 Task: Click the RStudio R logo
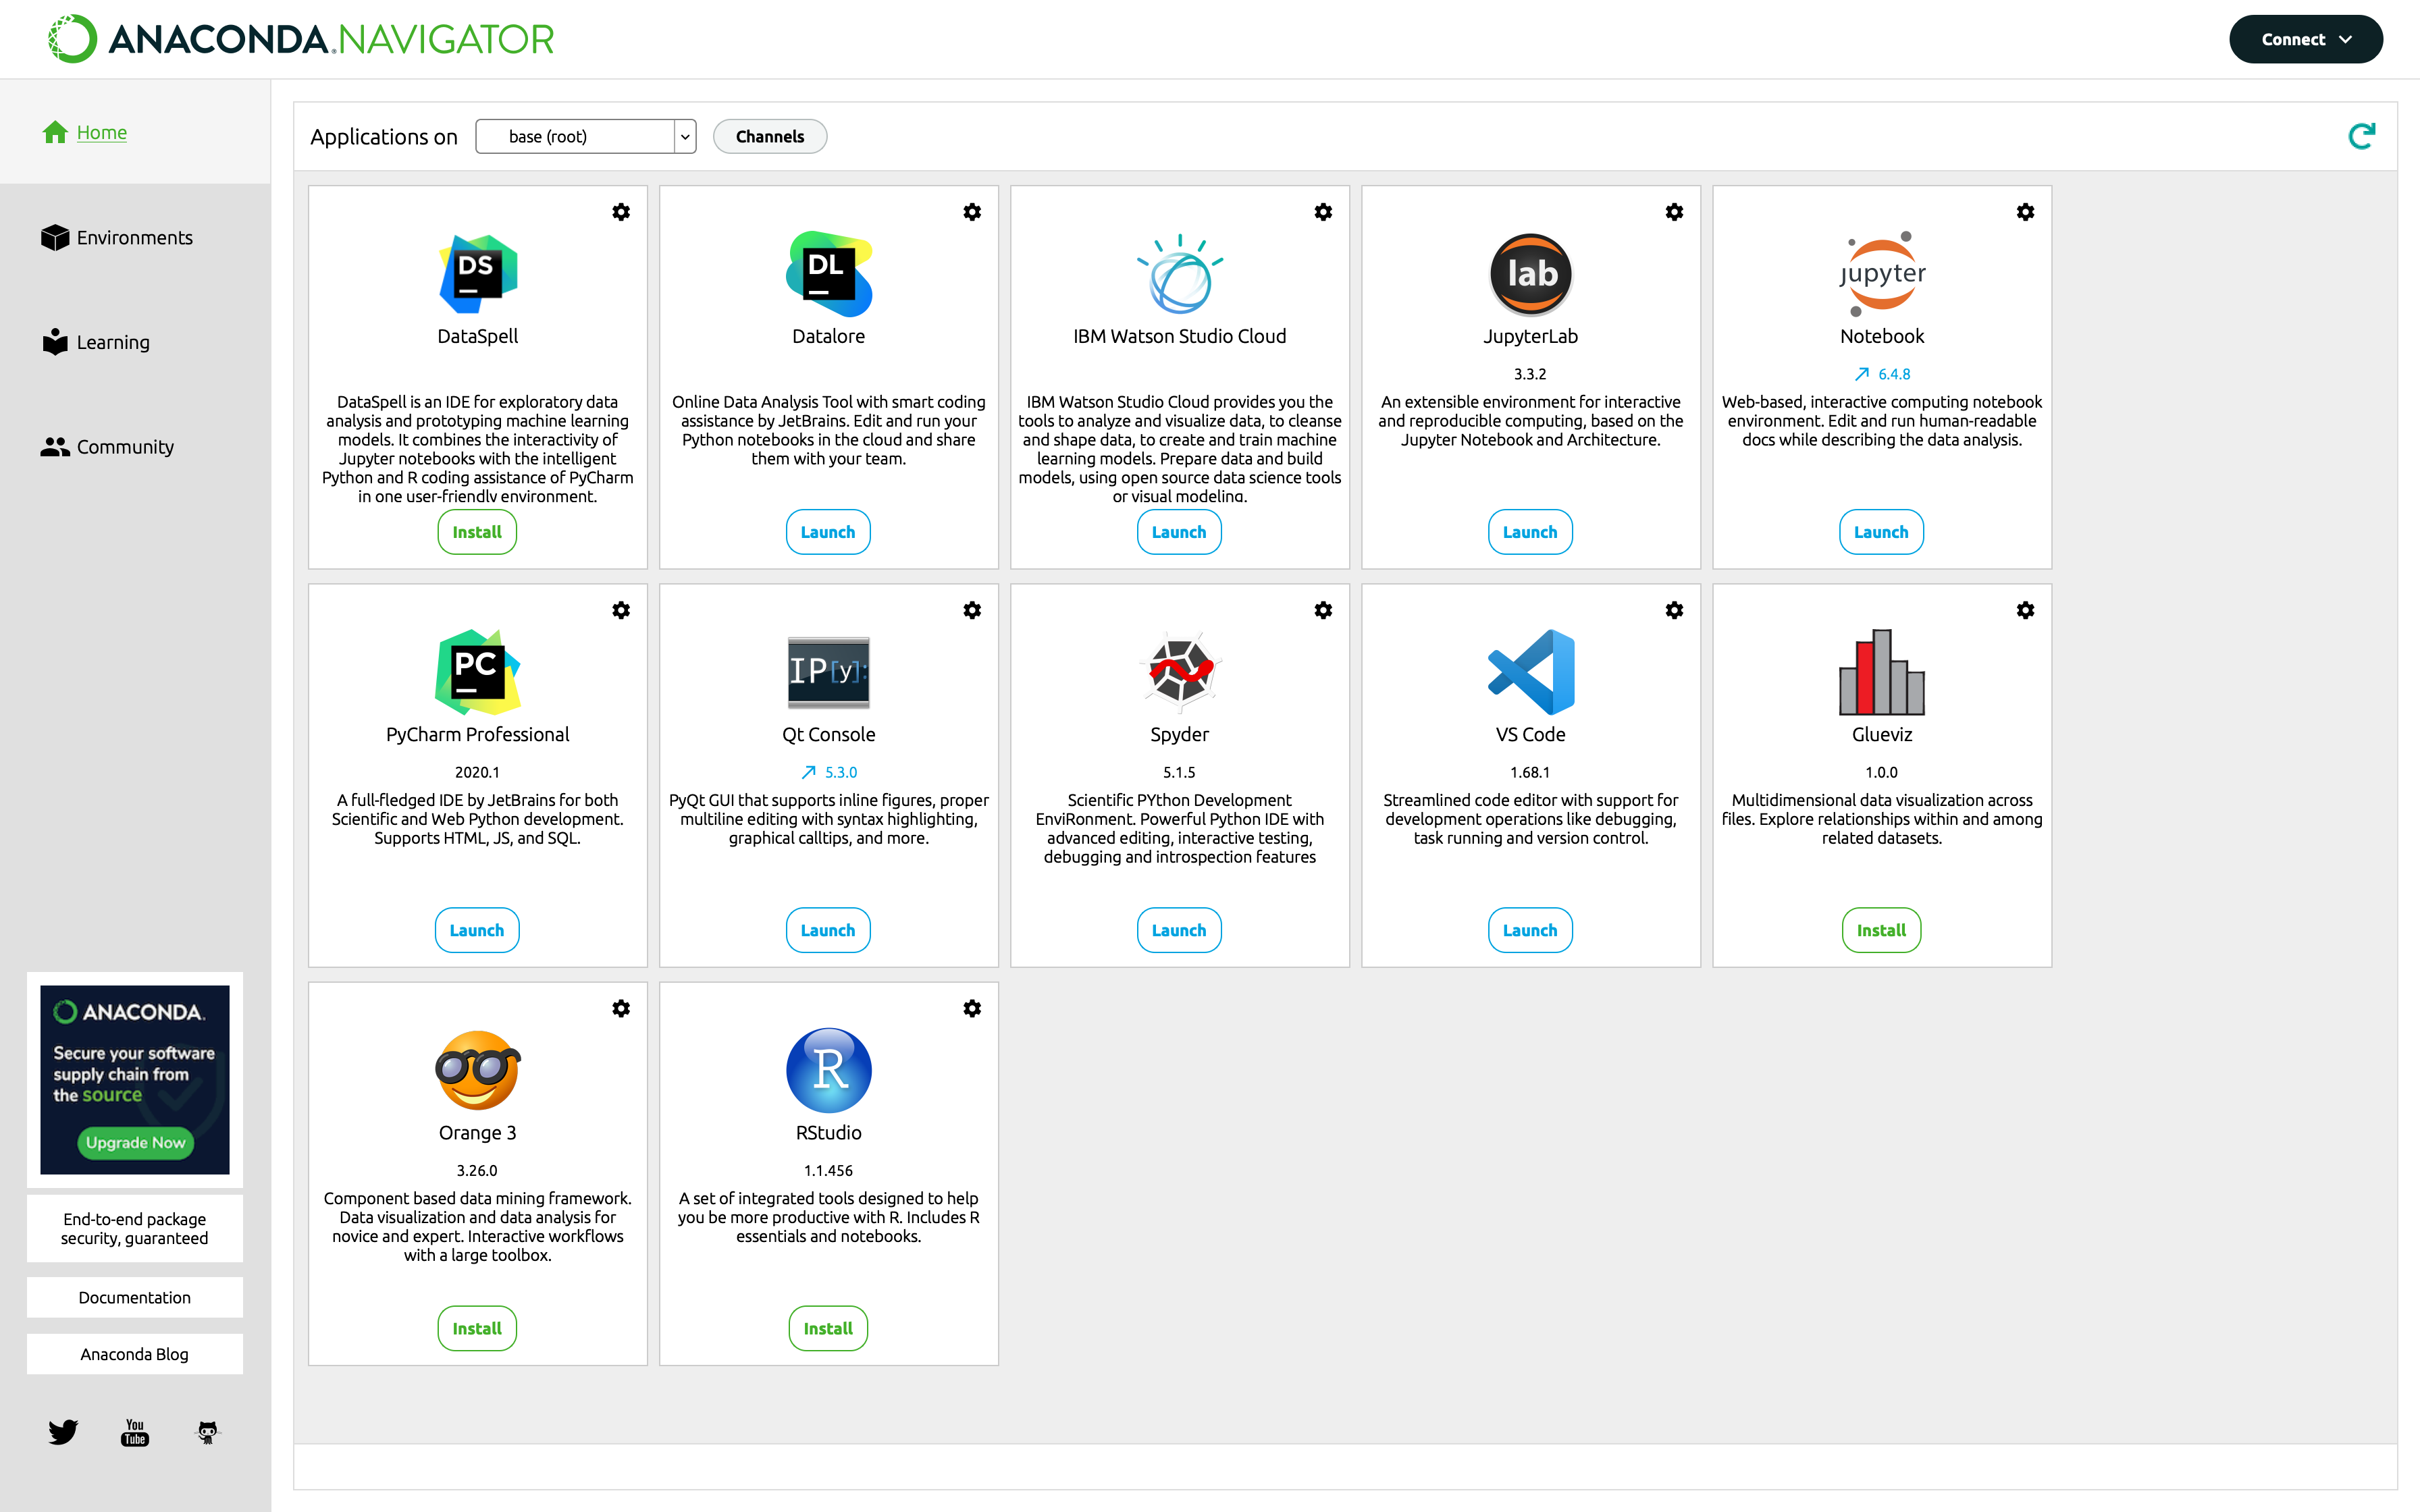pos(829,1069)
